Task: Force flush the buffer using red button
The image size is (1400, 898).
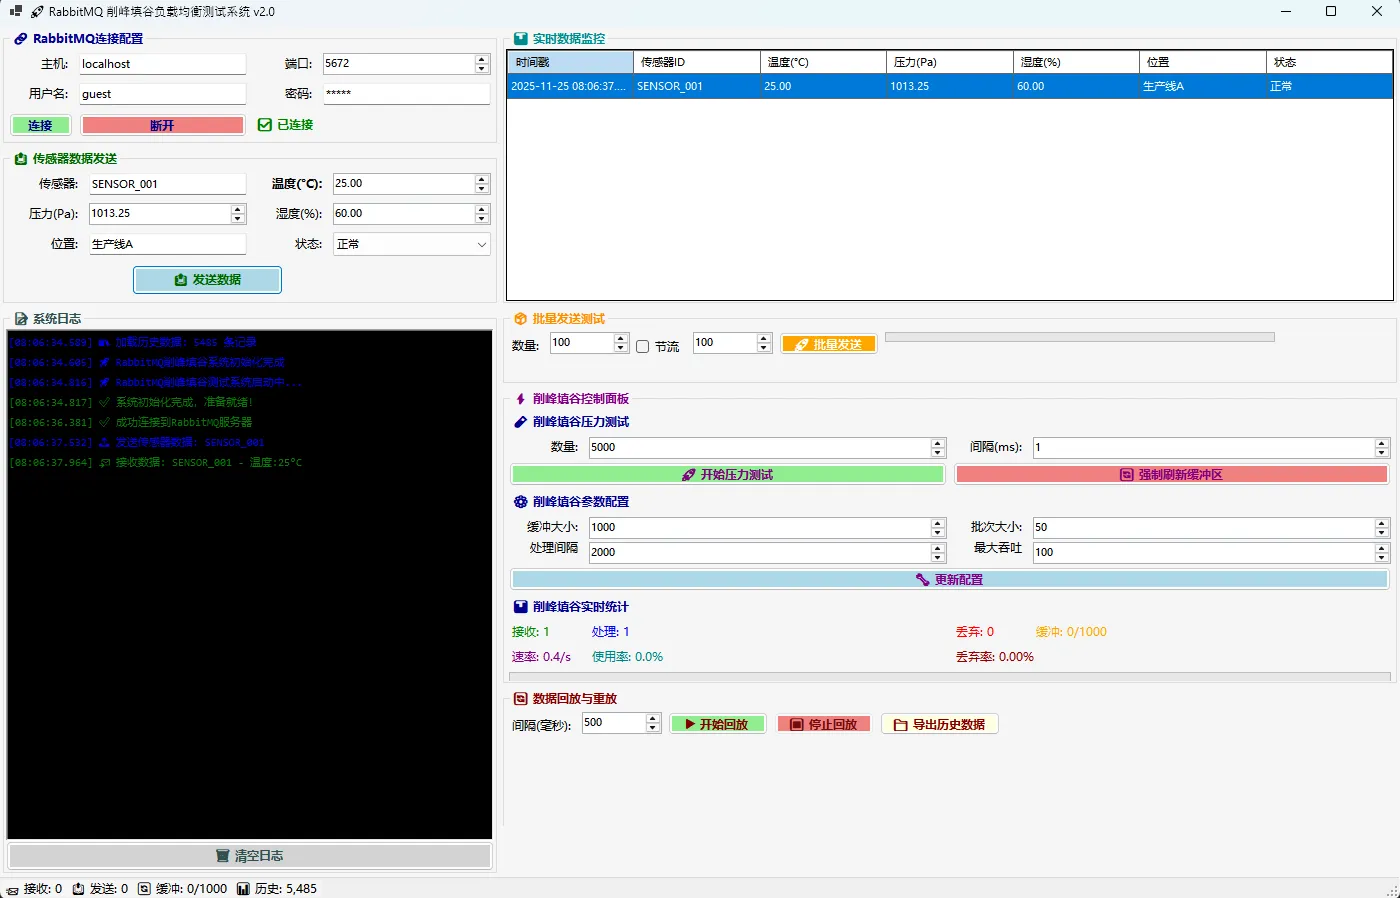Action: [x=1171, y=475]
